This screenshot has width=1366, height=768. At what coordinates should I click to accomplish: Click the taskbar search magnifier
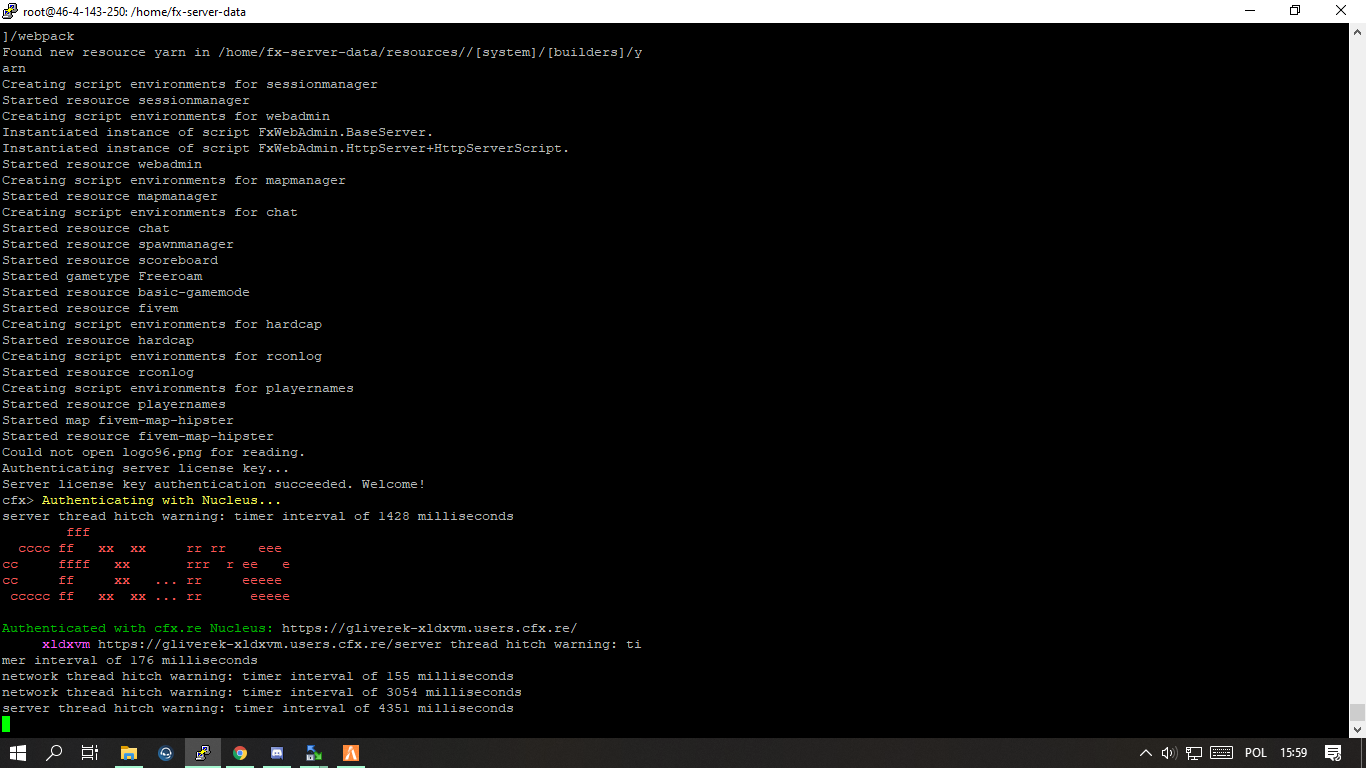point(54,753)
